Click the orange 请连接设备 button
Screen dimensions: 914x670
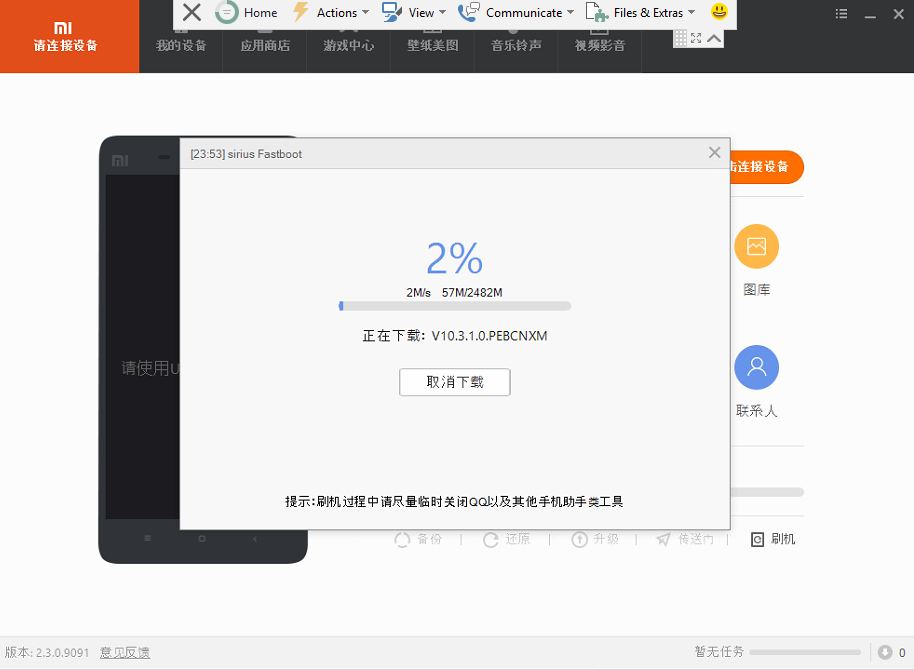(x=767, y=167)
